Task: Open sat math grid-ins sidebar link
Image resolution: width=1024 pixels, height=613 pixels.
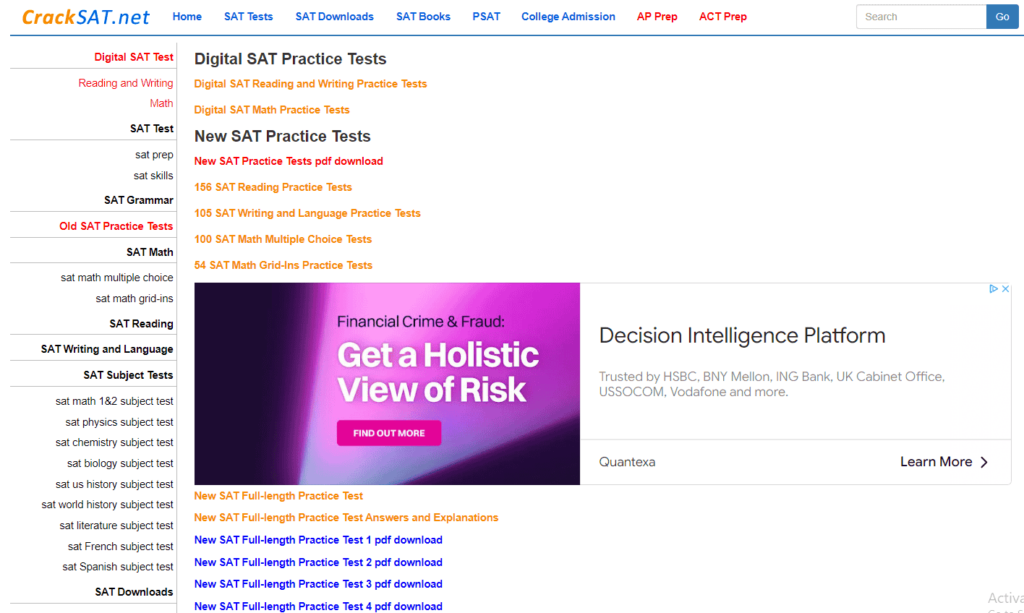Action: point(135,299)
